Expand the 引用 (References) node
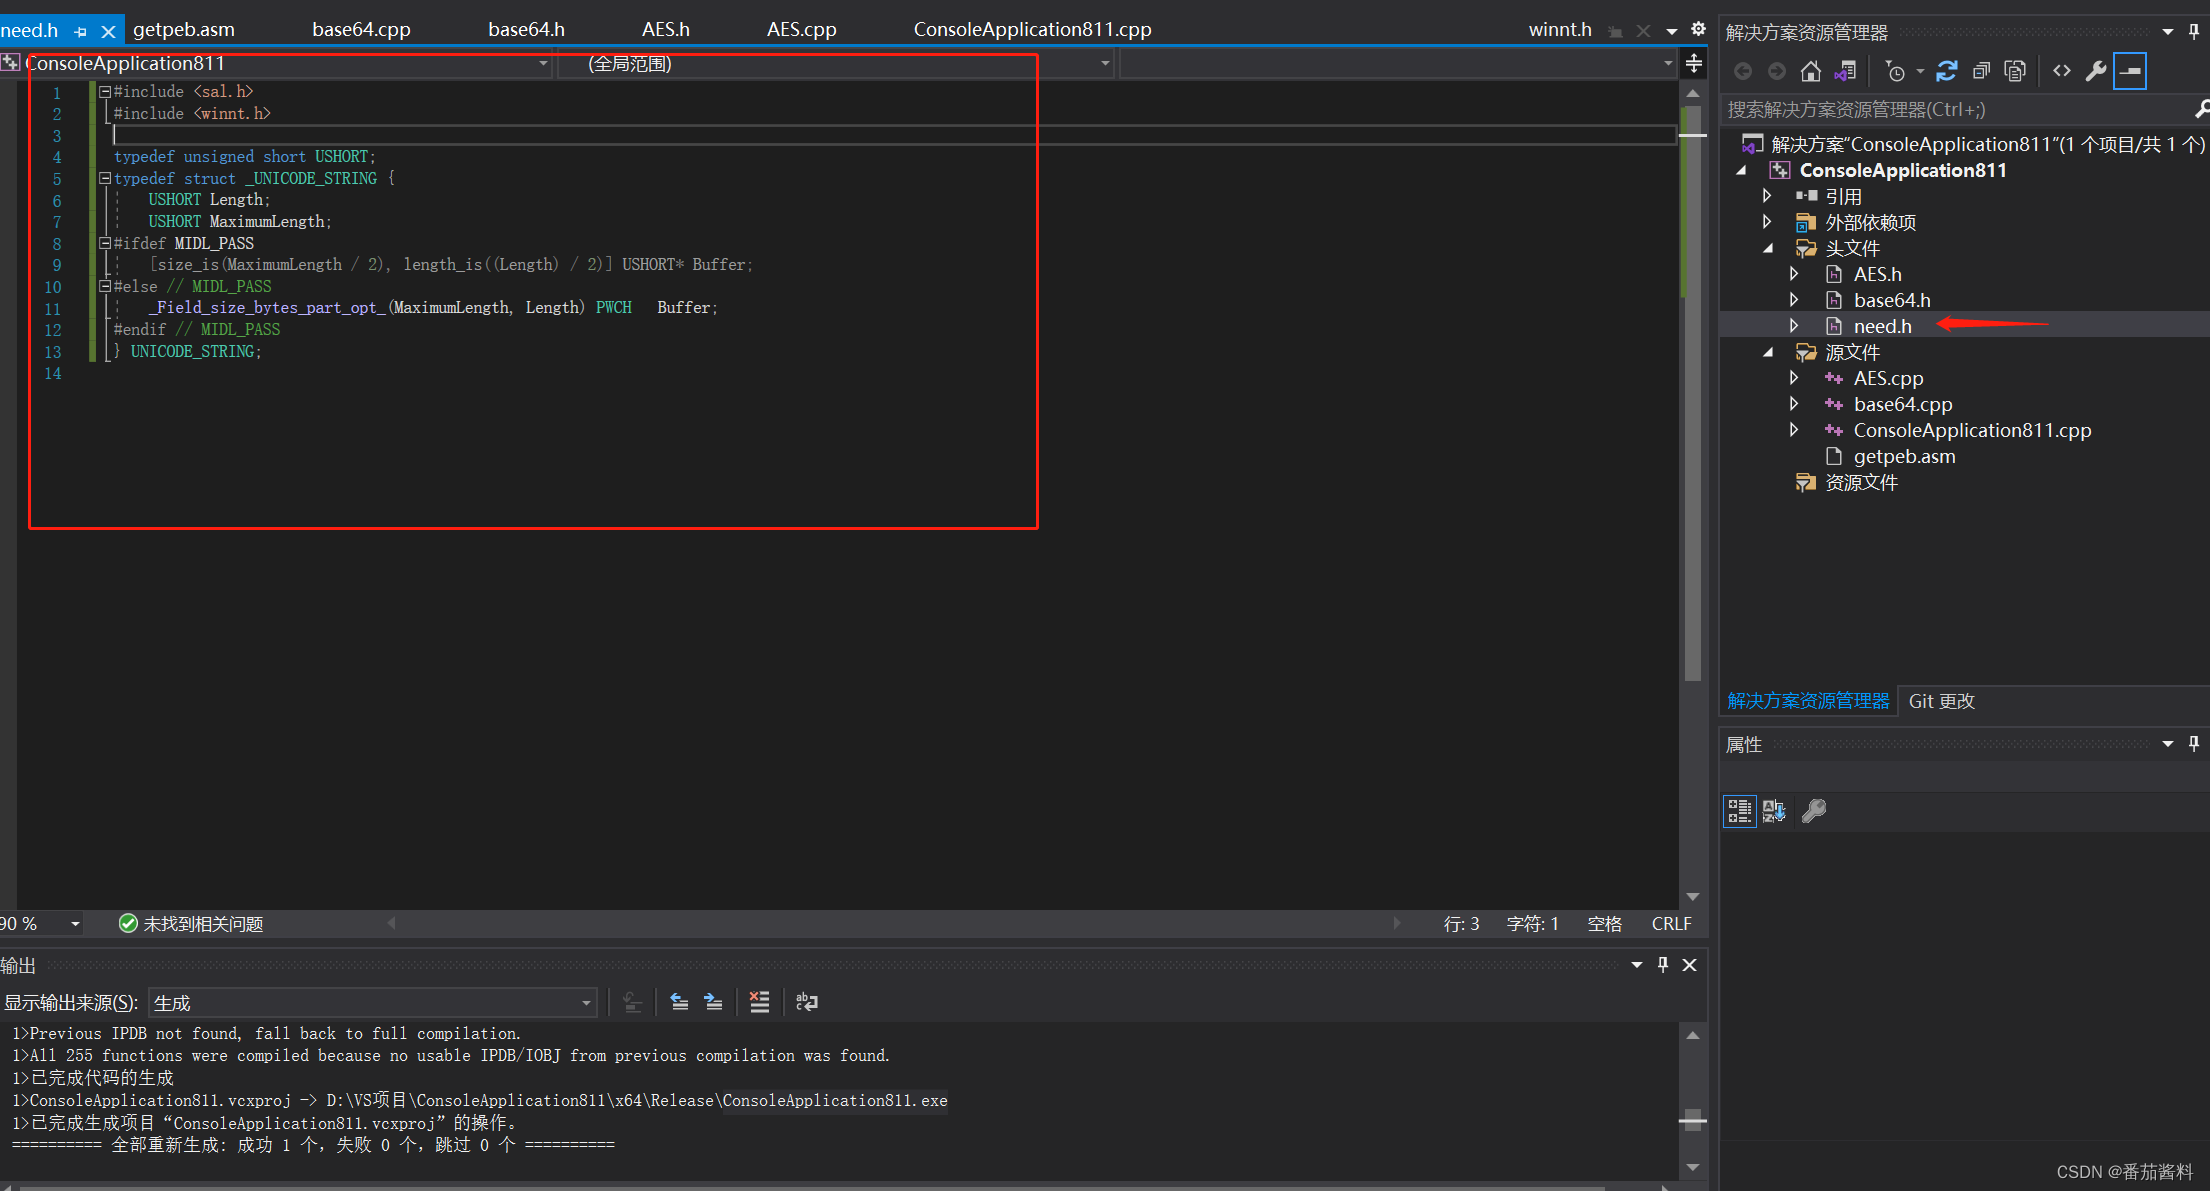The width and height of the screenshot is (2210, 1191). [1767, 196]
